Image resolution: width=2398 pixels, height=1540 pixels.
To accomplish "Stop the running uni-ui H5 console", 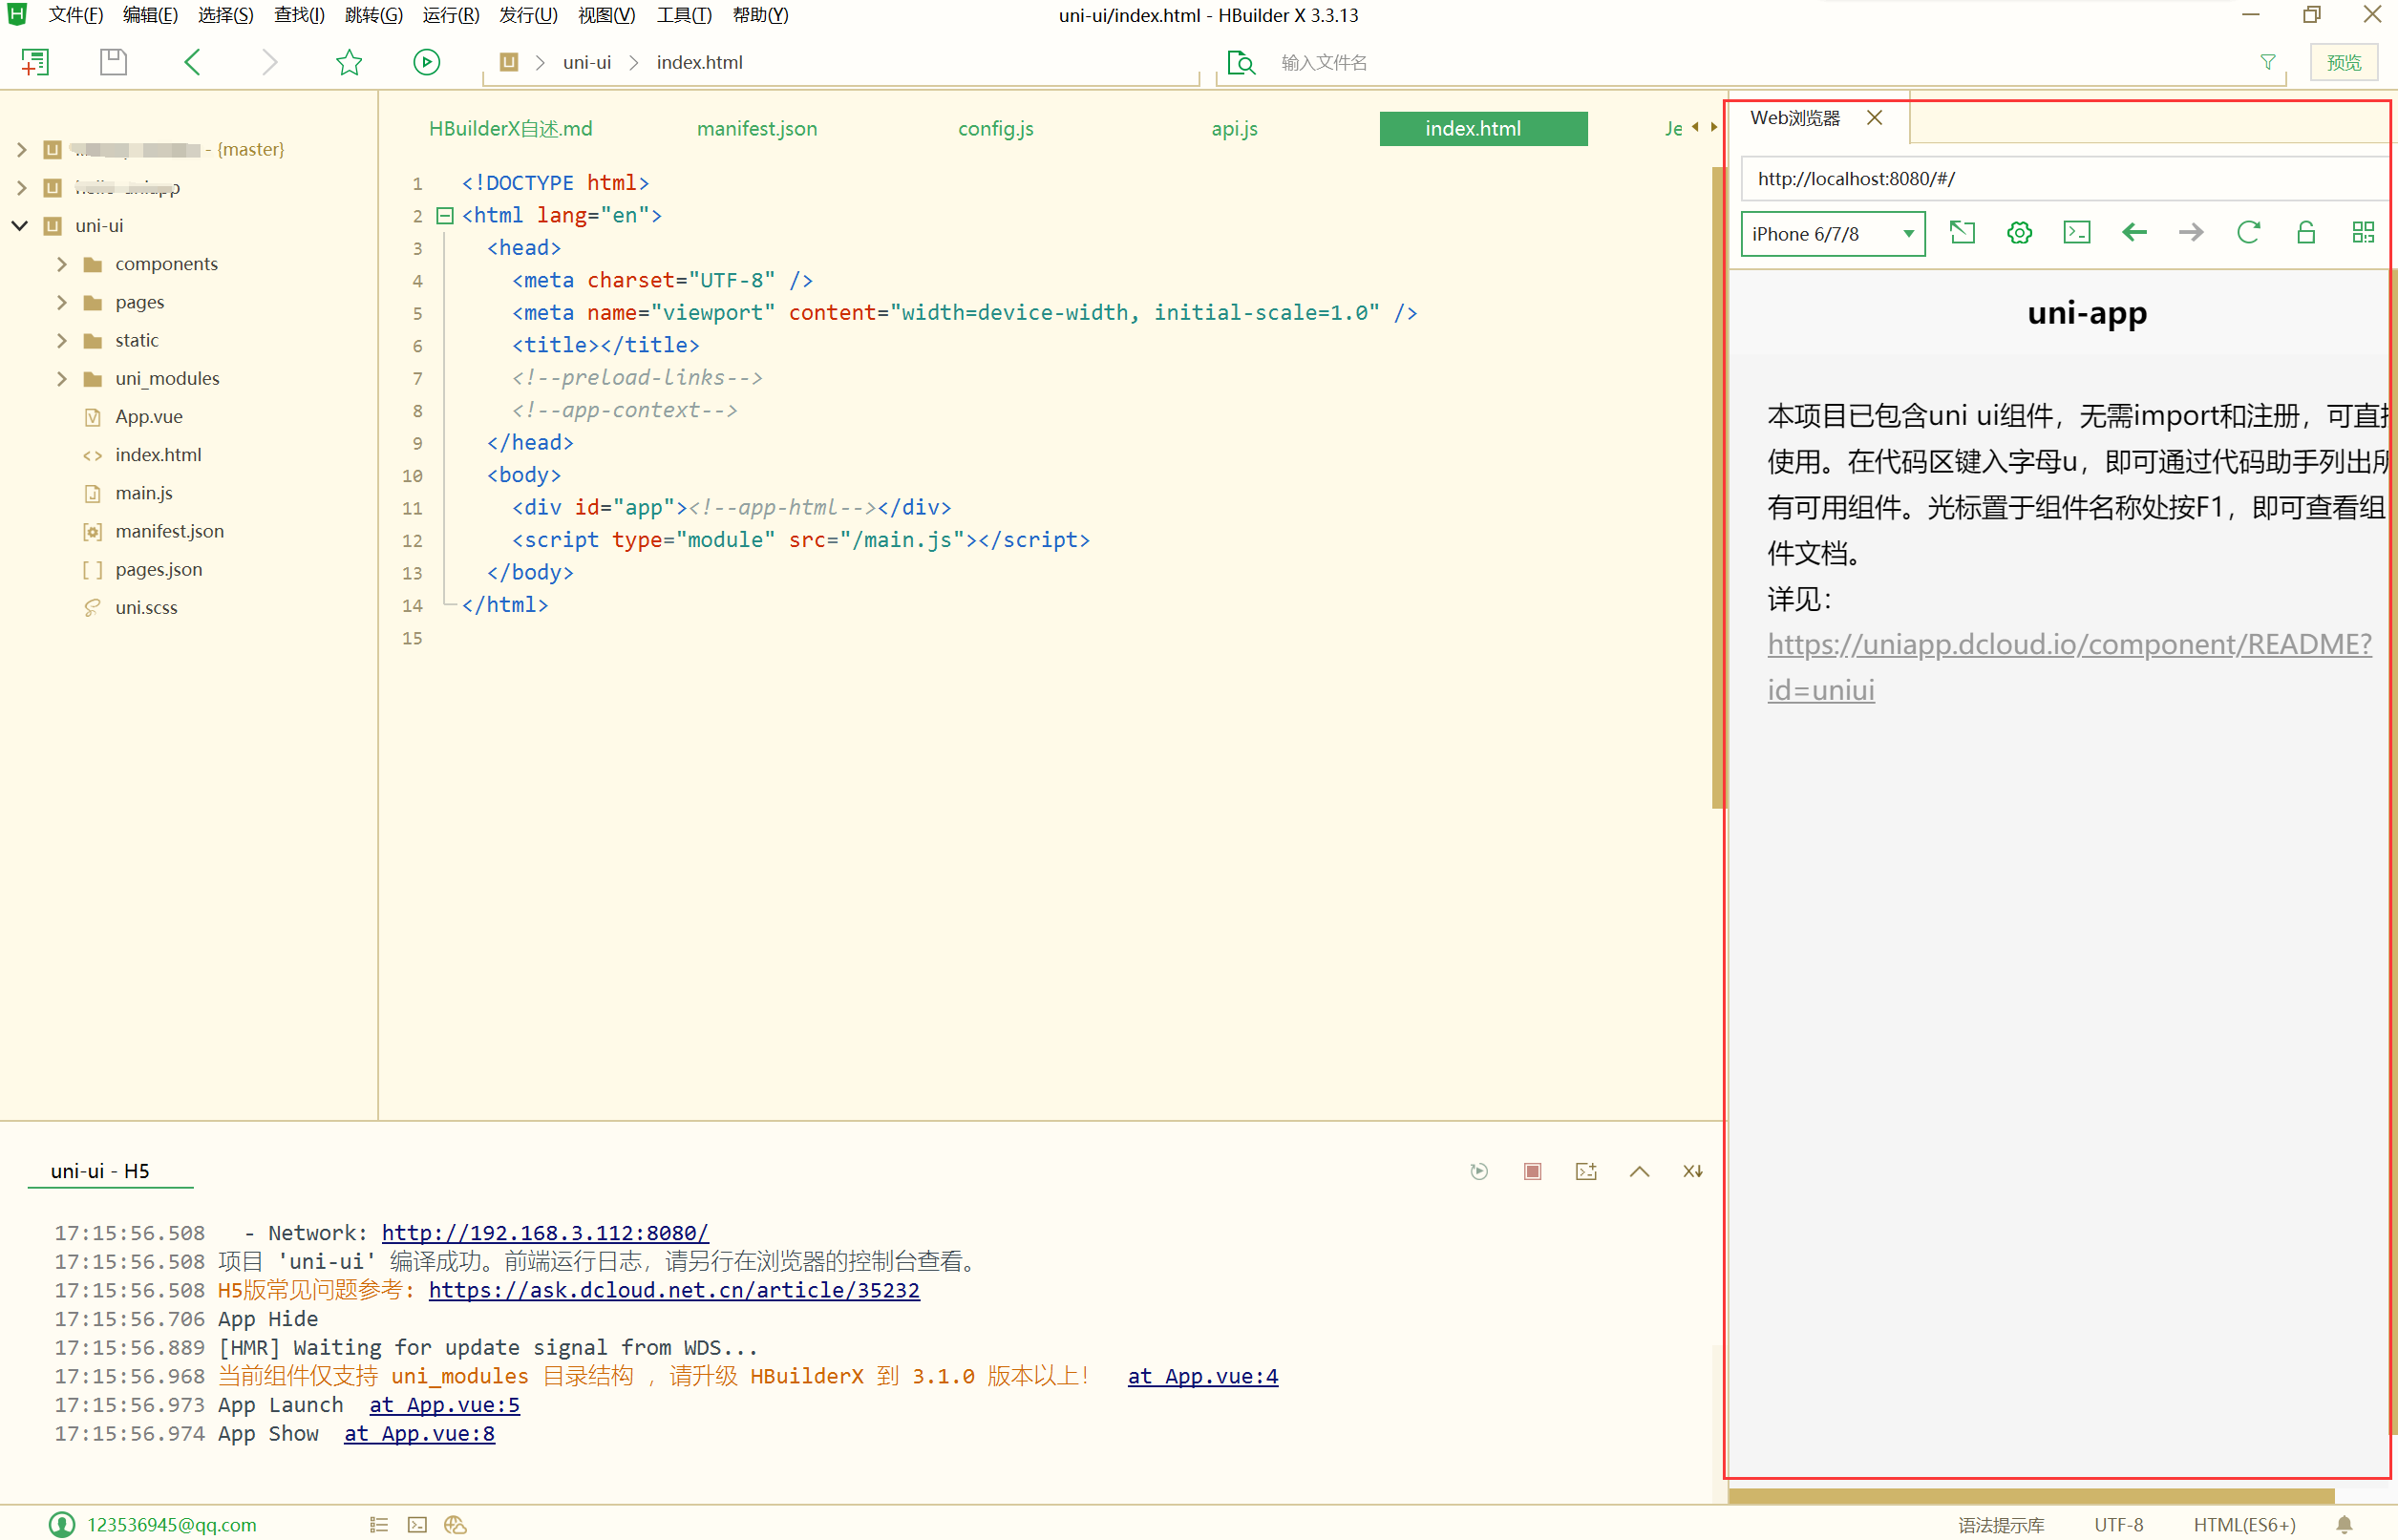I will (1532, 1171).
